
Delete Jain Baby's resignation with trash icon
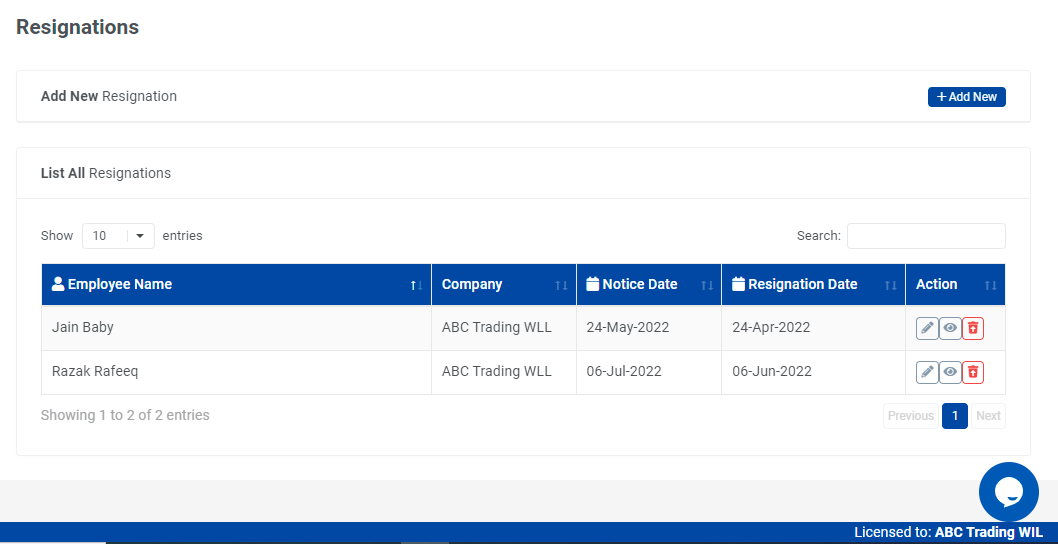[973, 328]
